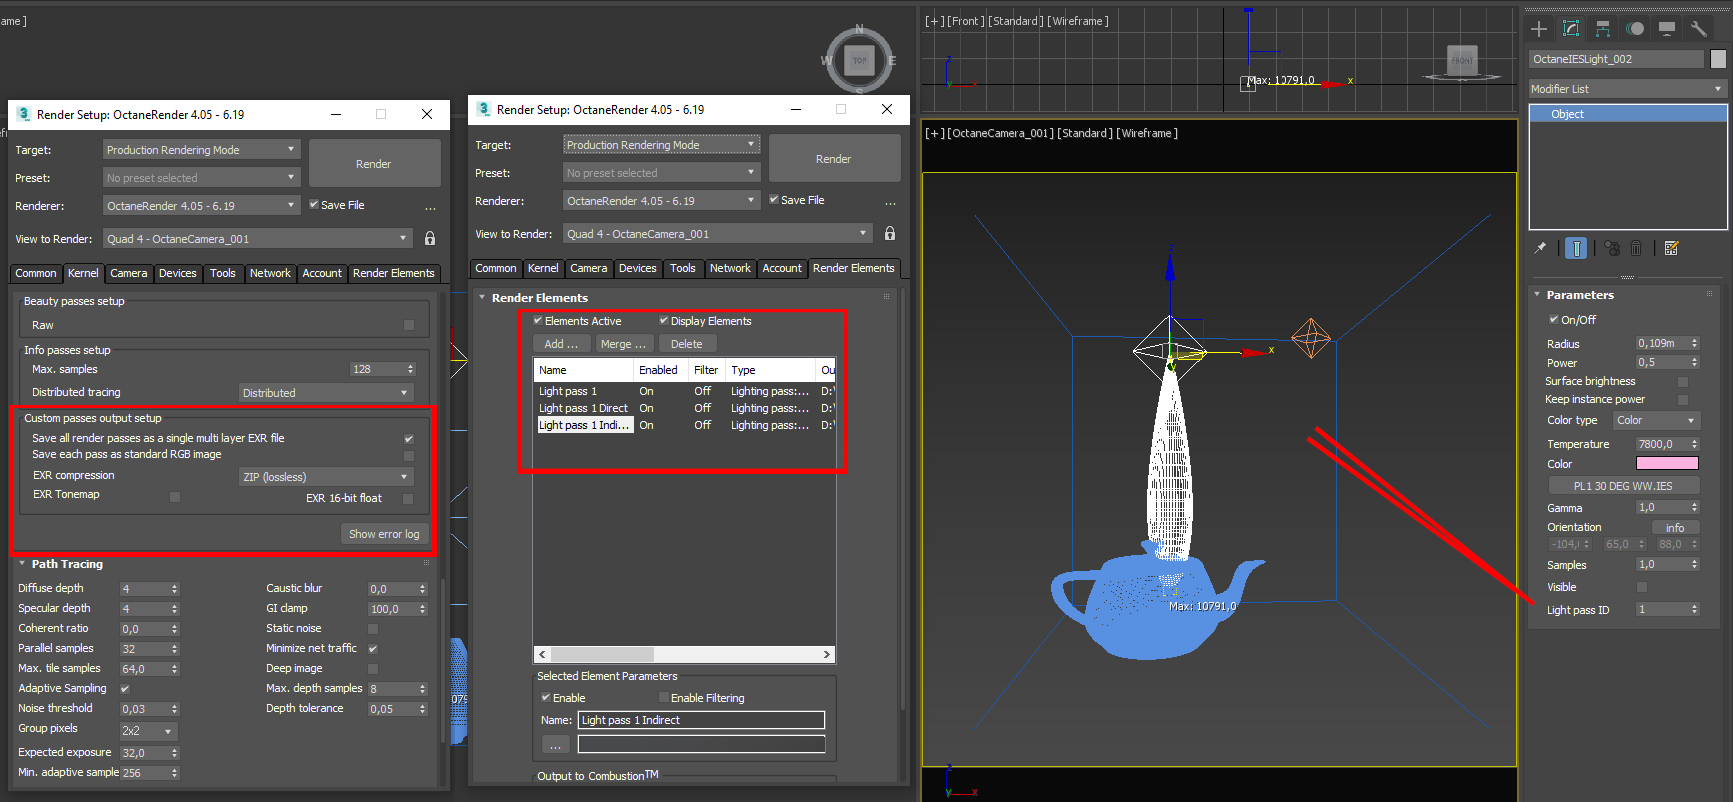This screenshot has width=1733, height=802.
Task: Open View to Render dropdown in Render Elements window
Action: [717, 234]
